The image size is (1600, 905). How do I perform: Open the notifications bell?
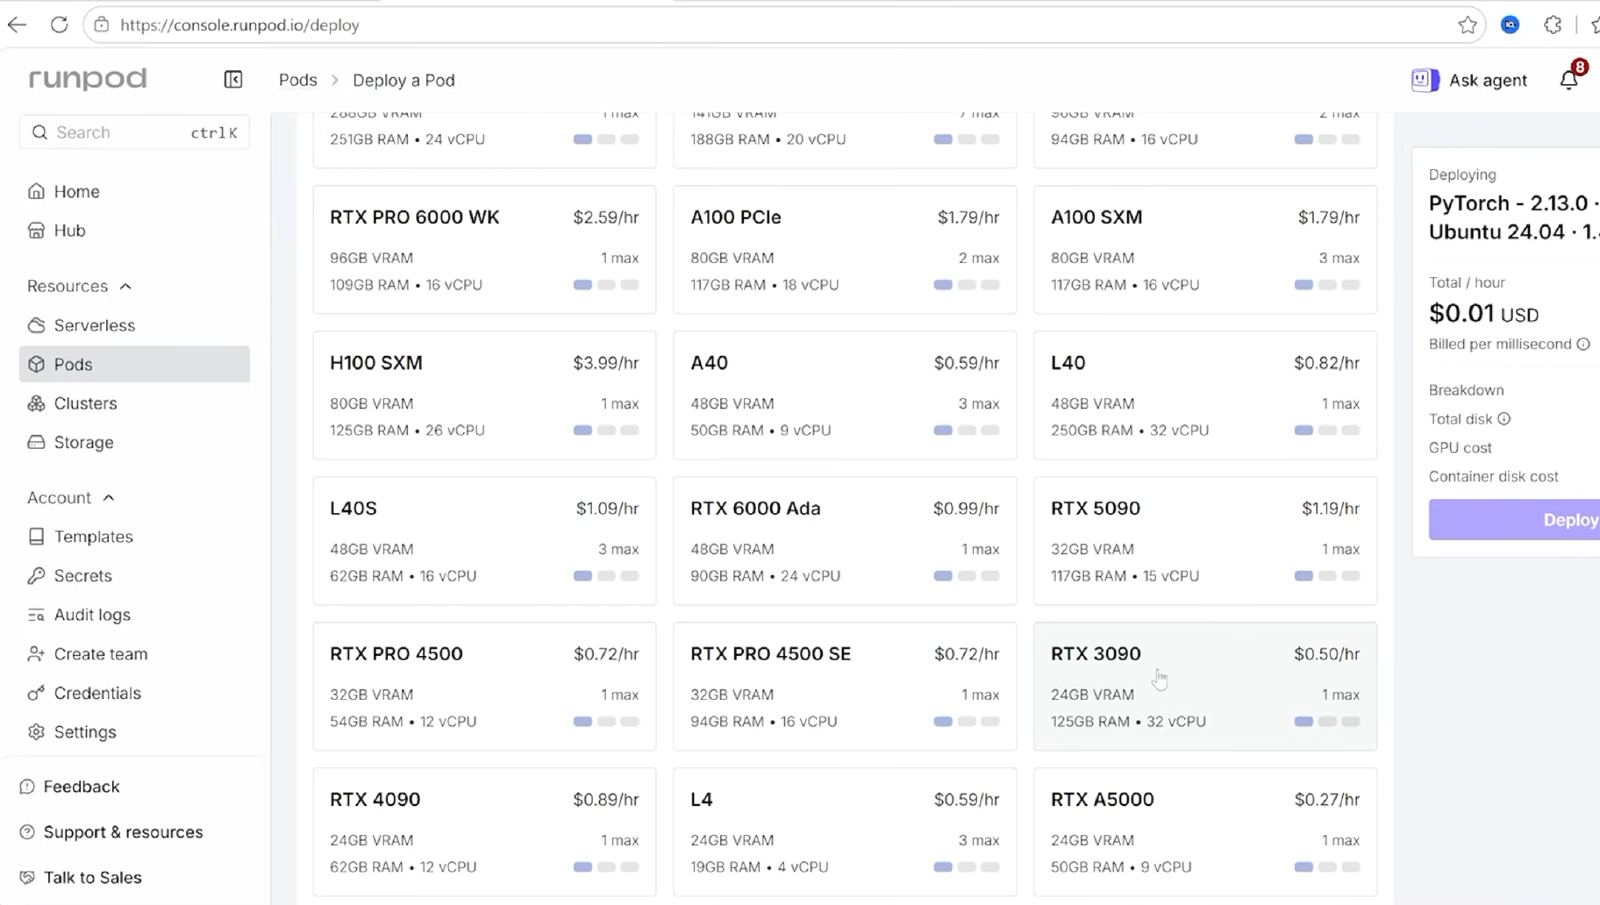coord(1569,80)
